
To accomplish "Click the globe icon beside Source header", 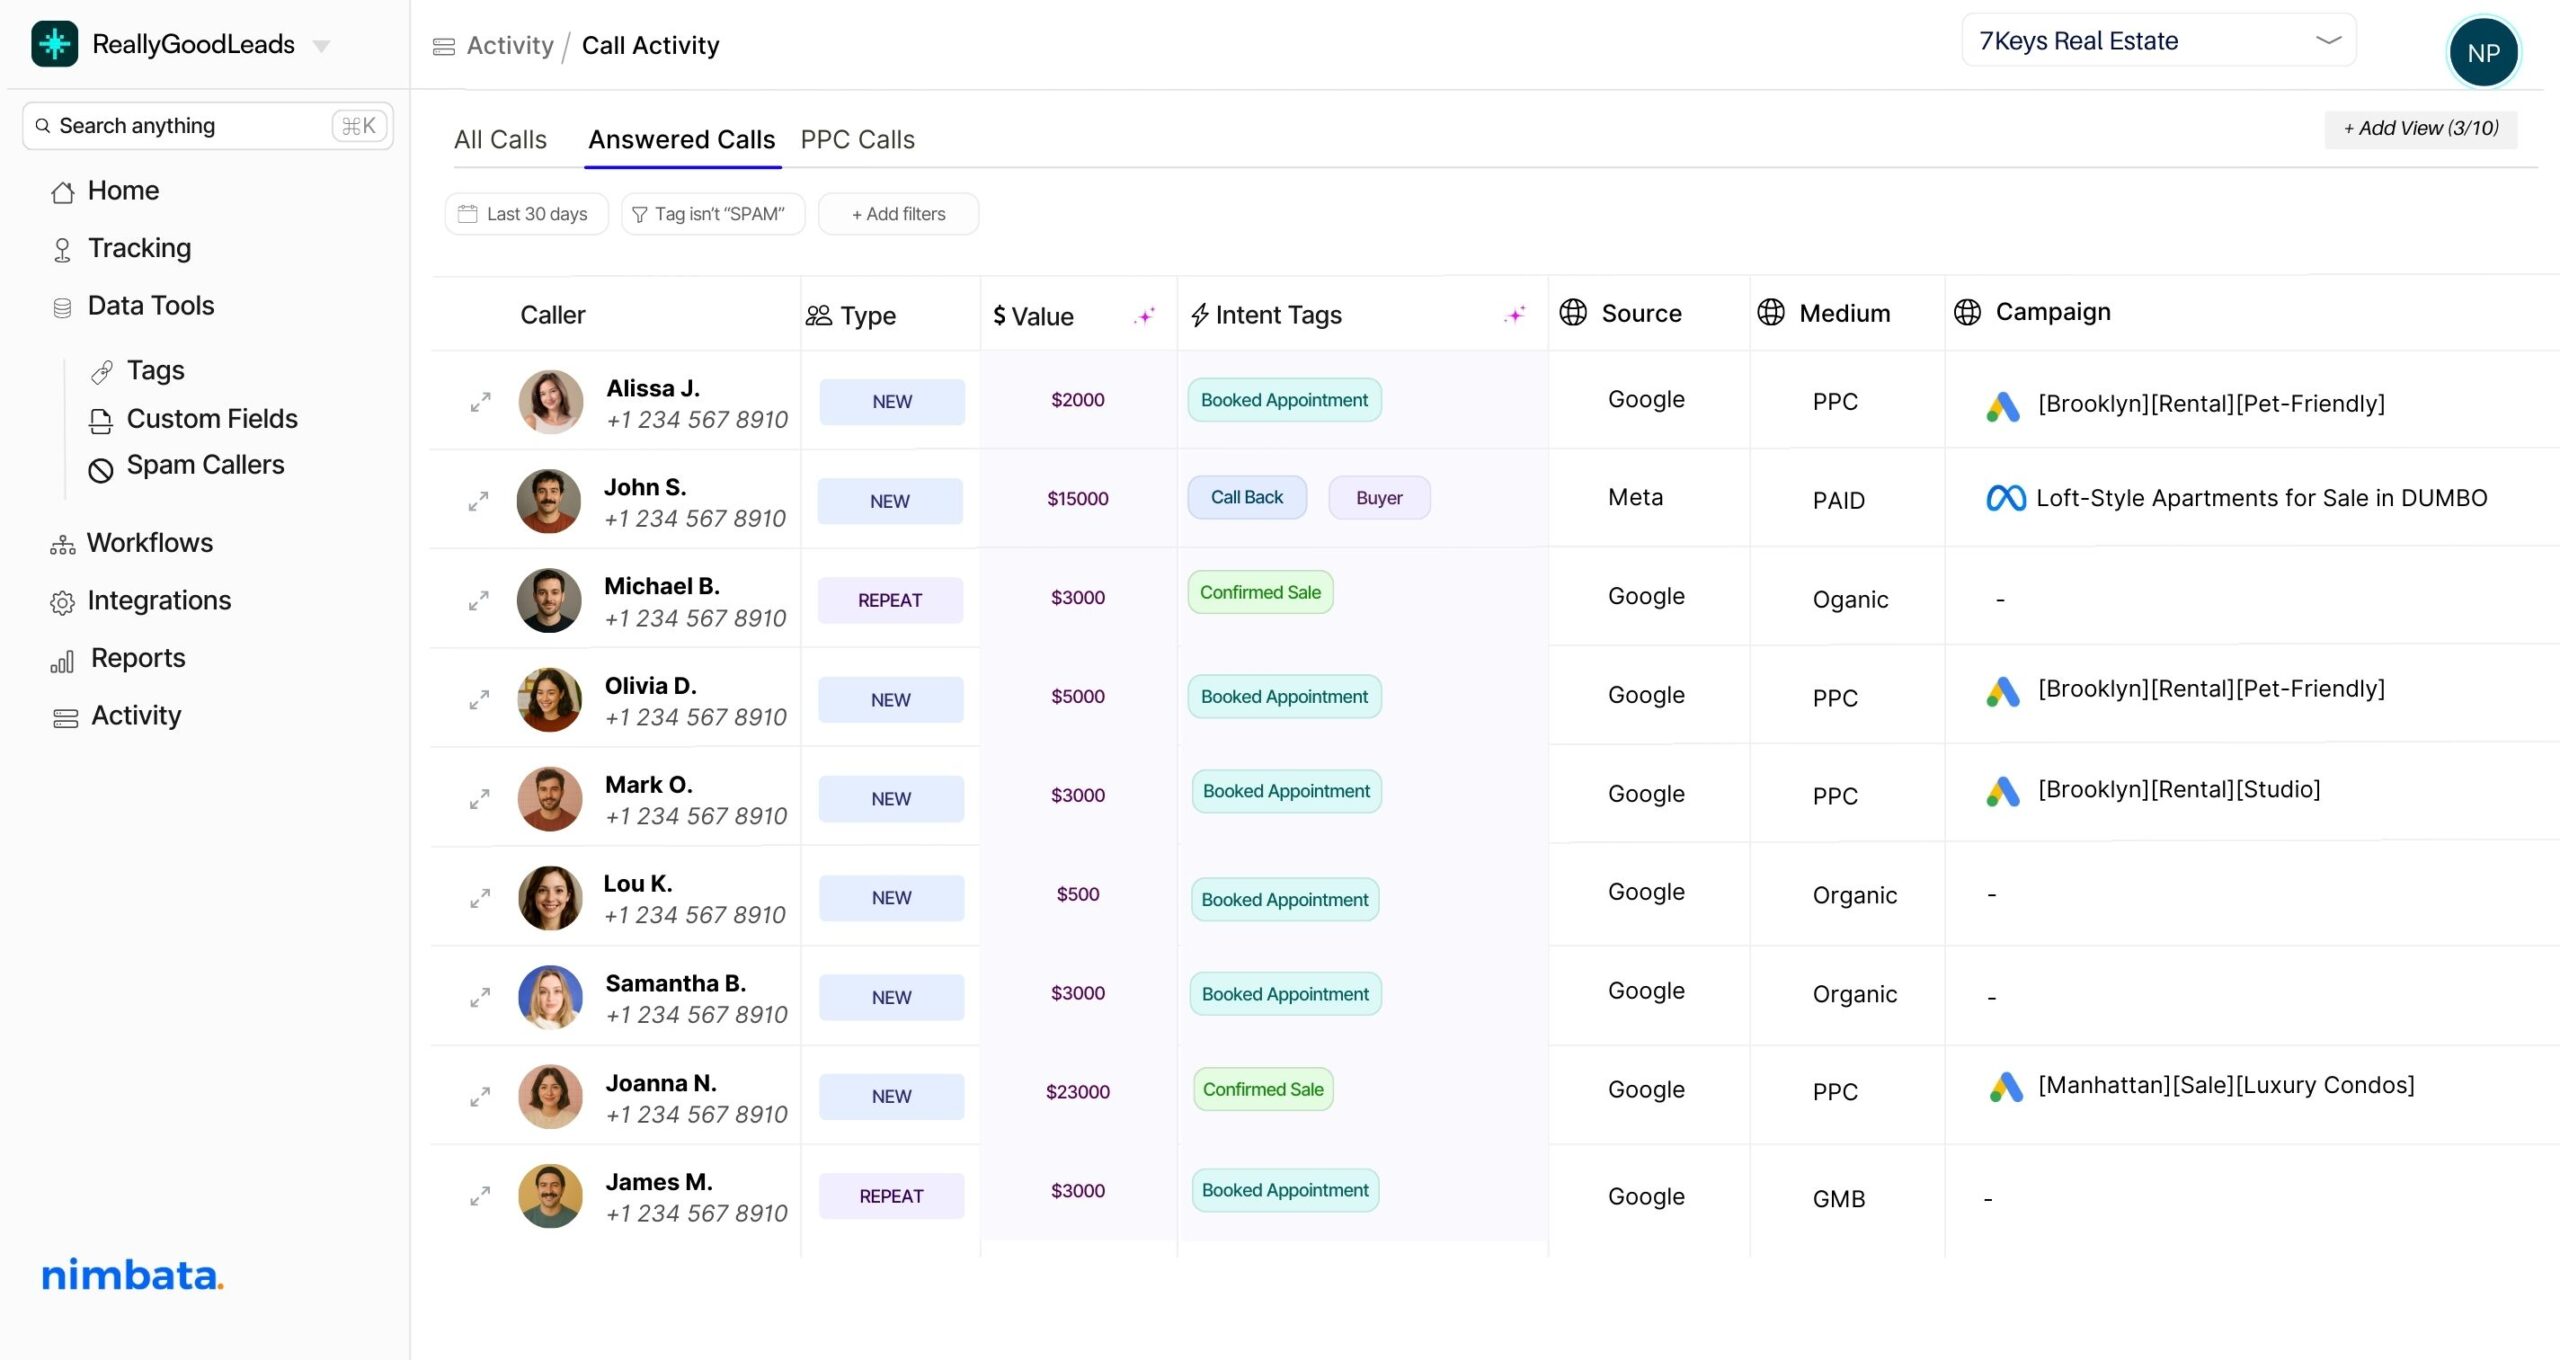I will click(1573, 313).
